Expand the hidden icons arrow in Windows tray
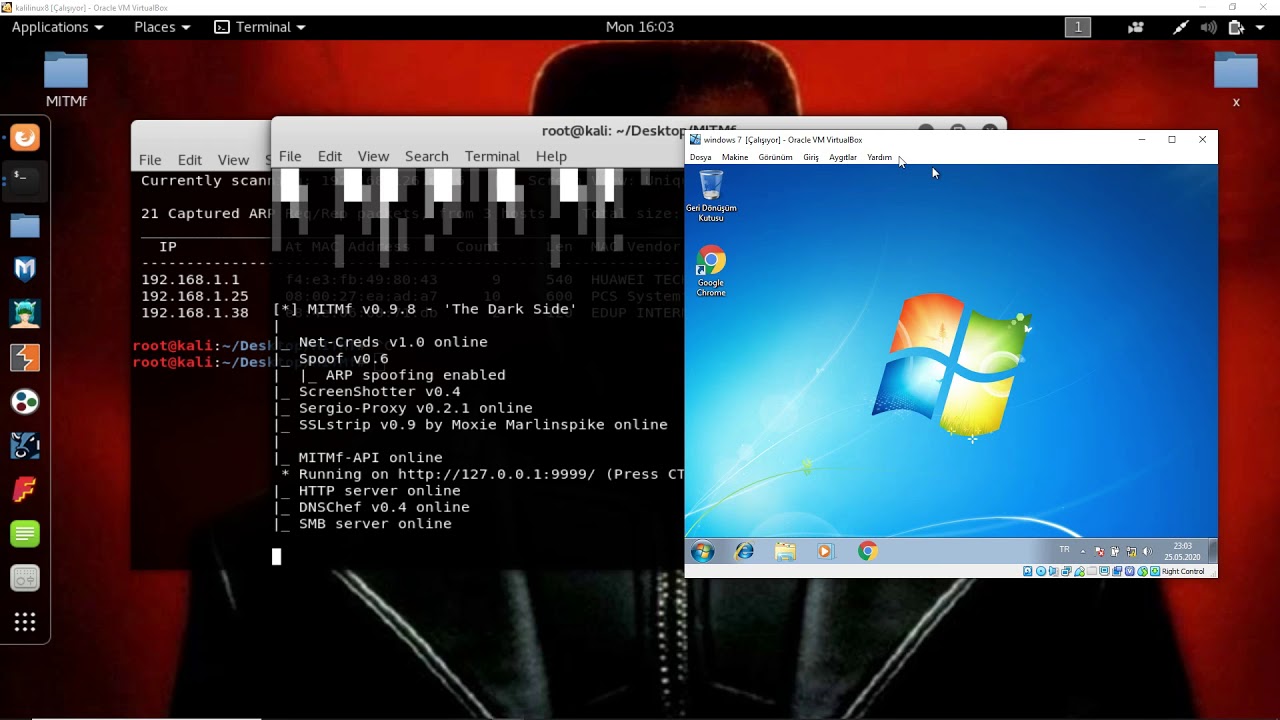 (x=1083, y=550)
